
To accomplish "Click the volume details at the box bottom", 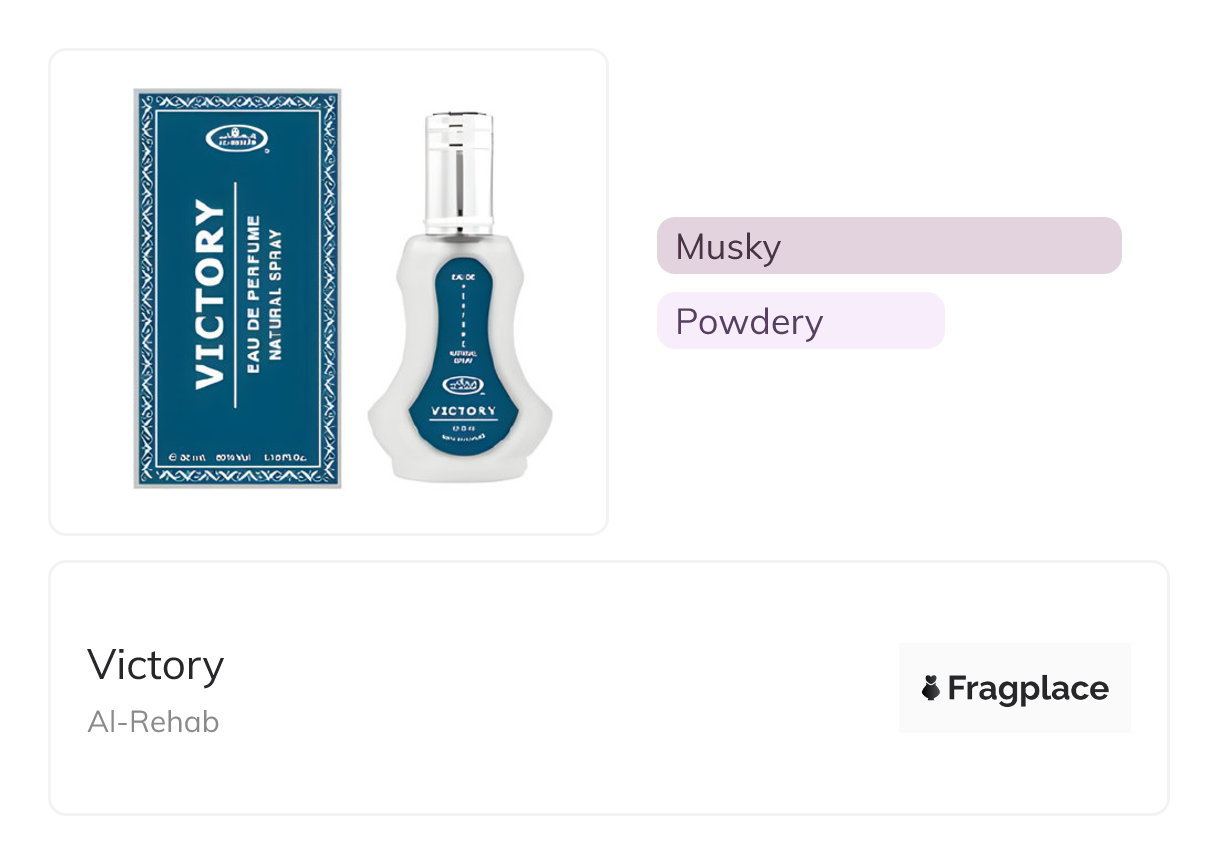I will coord(237,457).
